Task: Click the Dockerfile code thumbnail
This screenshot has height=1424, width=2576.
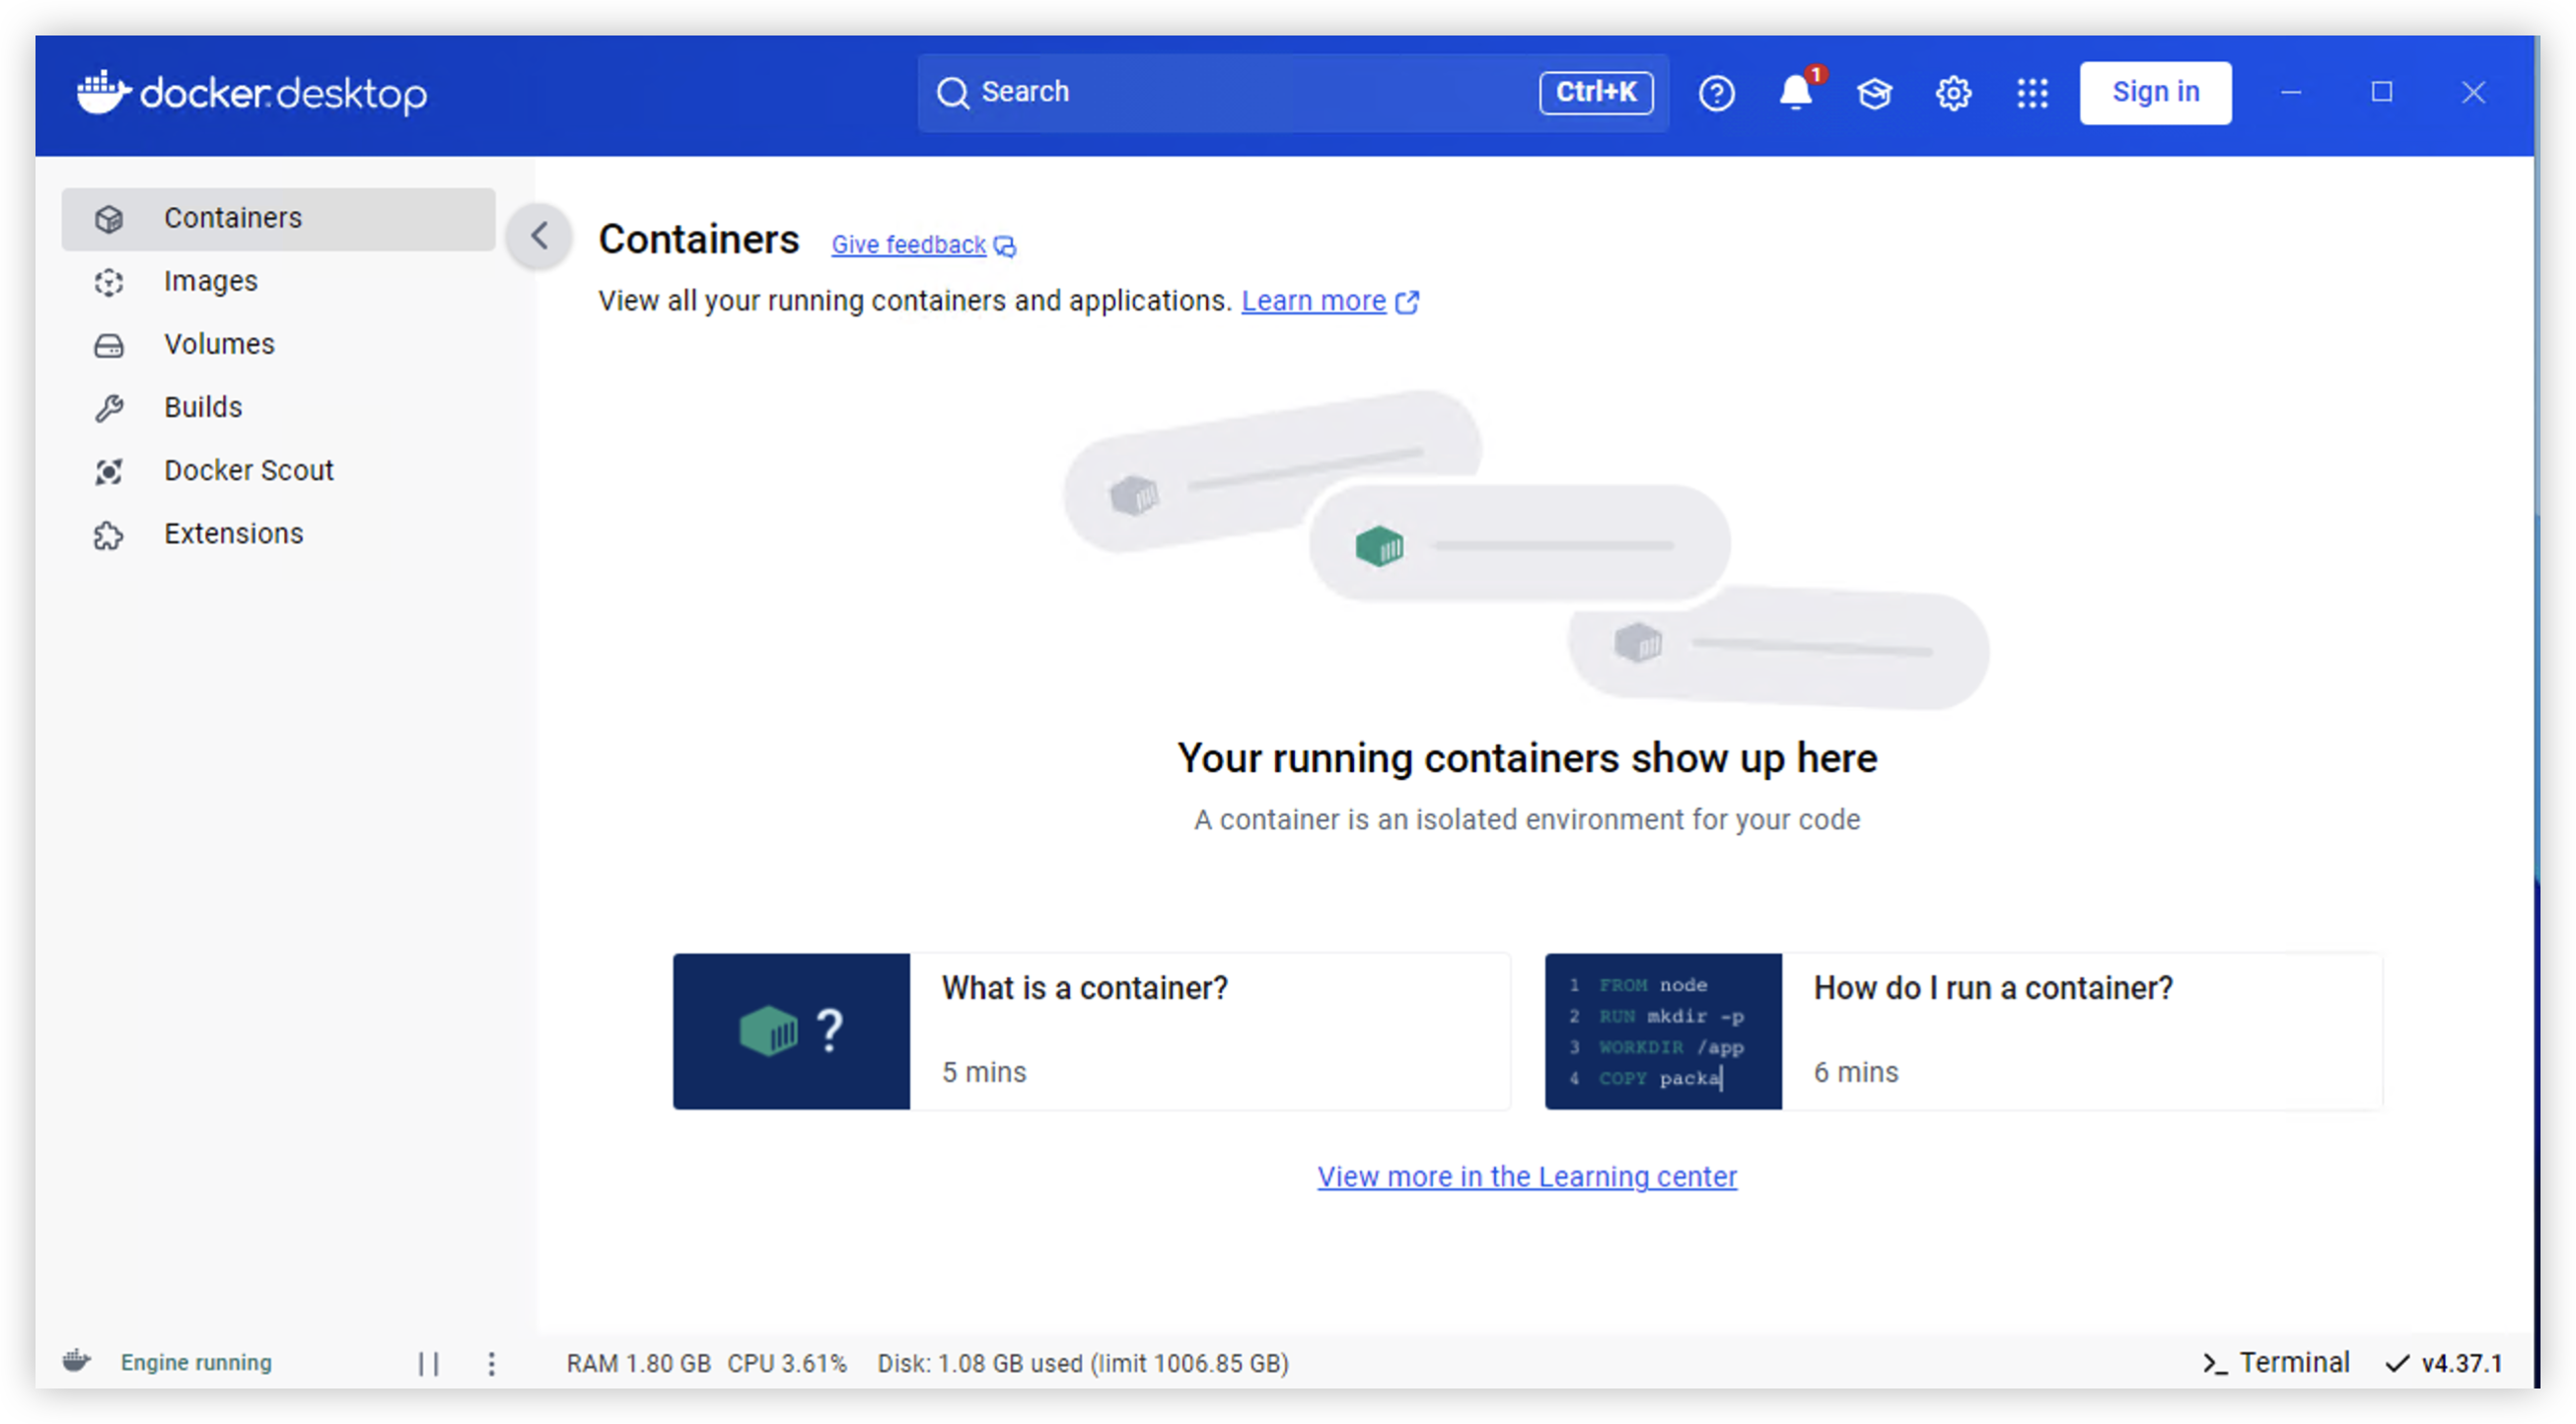Action: point(1663,1031)
